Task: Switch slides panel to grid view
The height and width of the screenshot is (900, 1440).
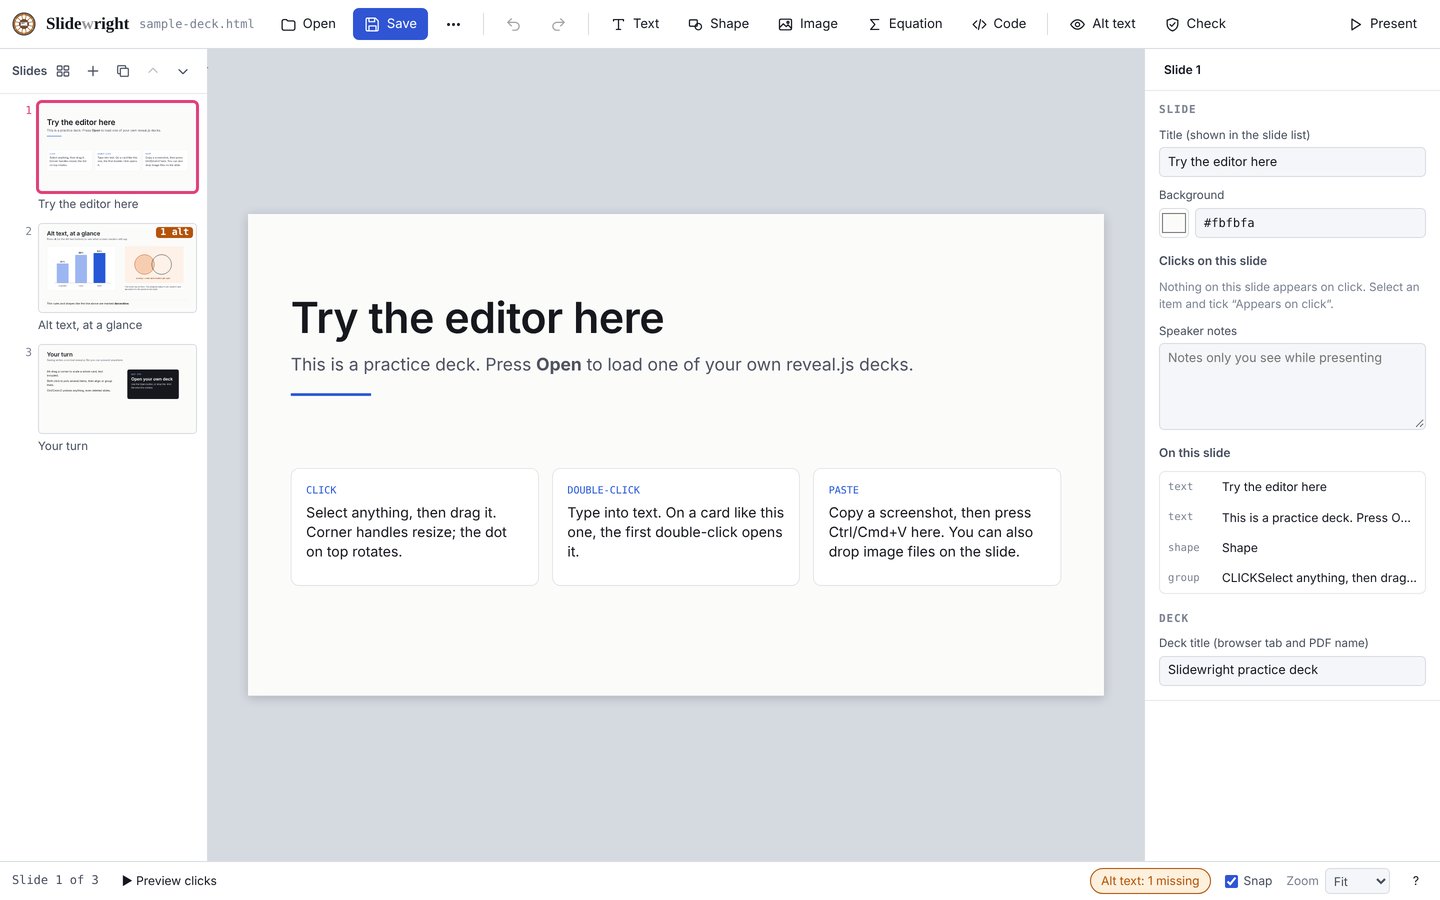Action: tap(63, 71)
